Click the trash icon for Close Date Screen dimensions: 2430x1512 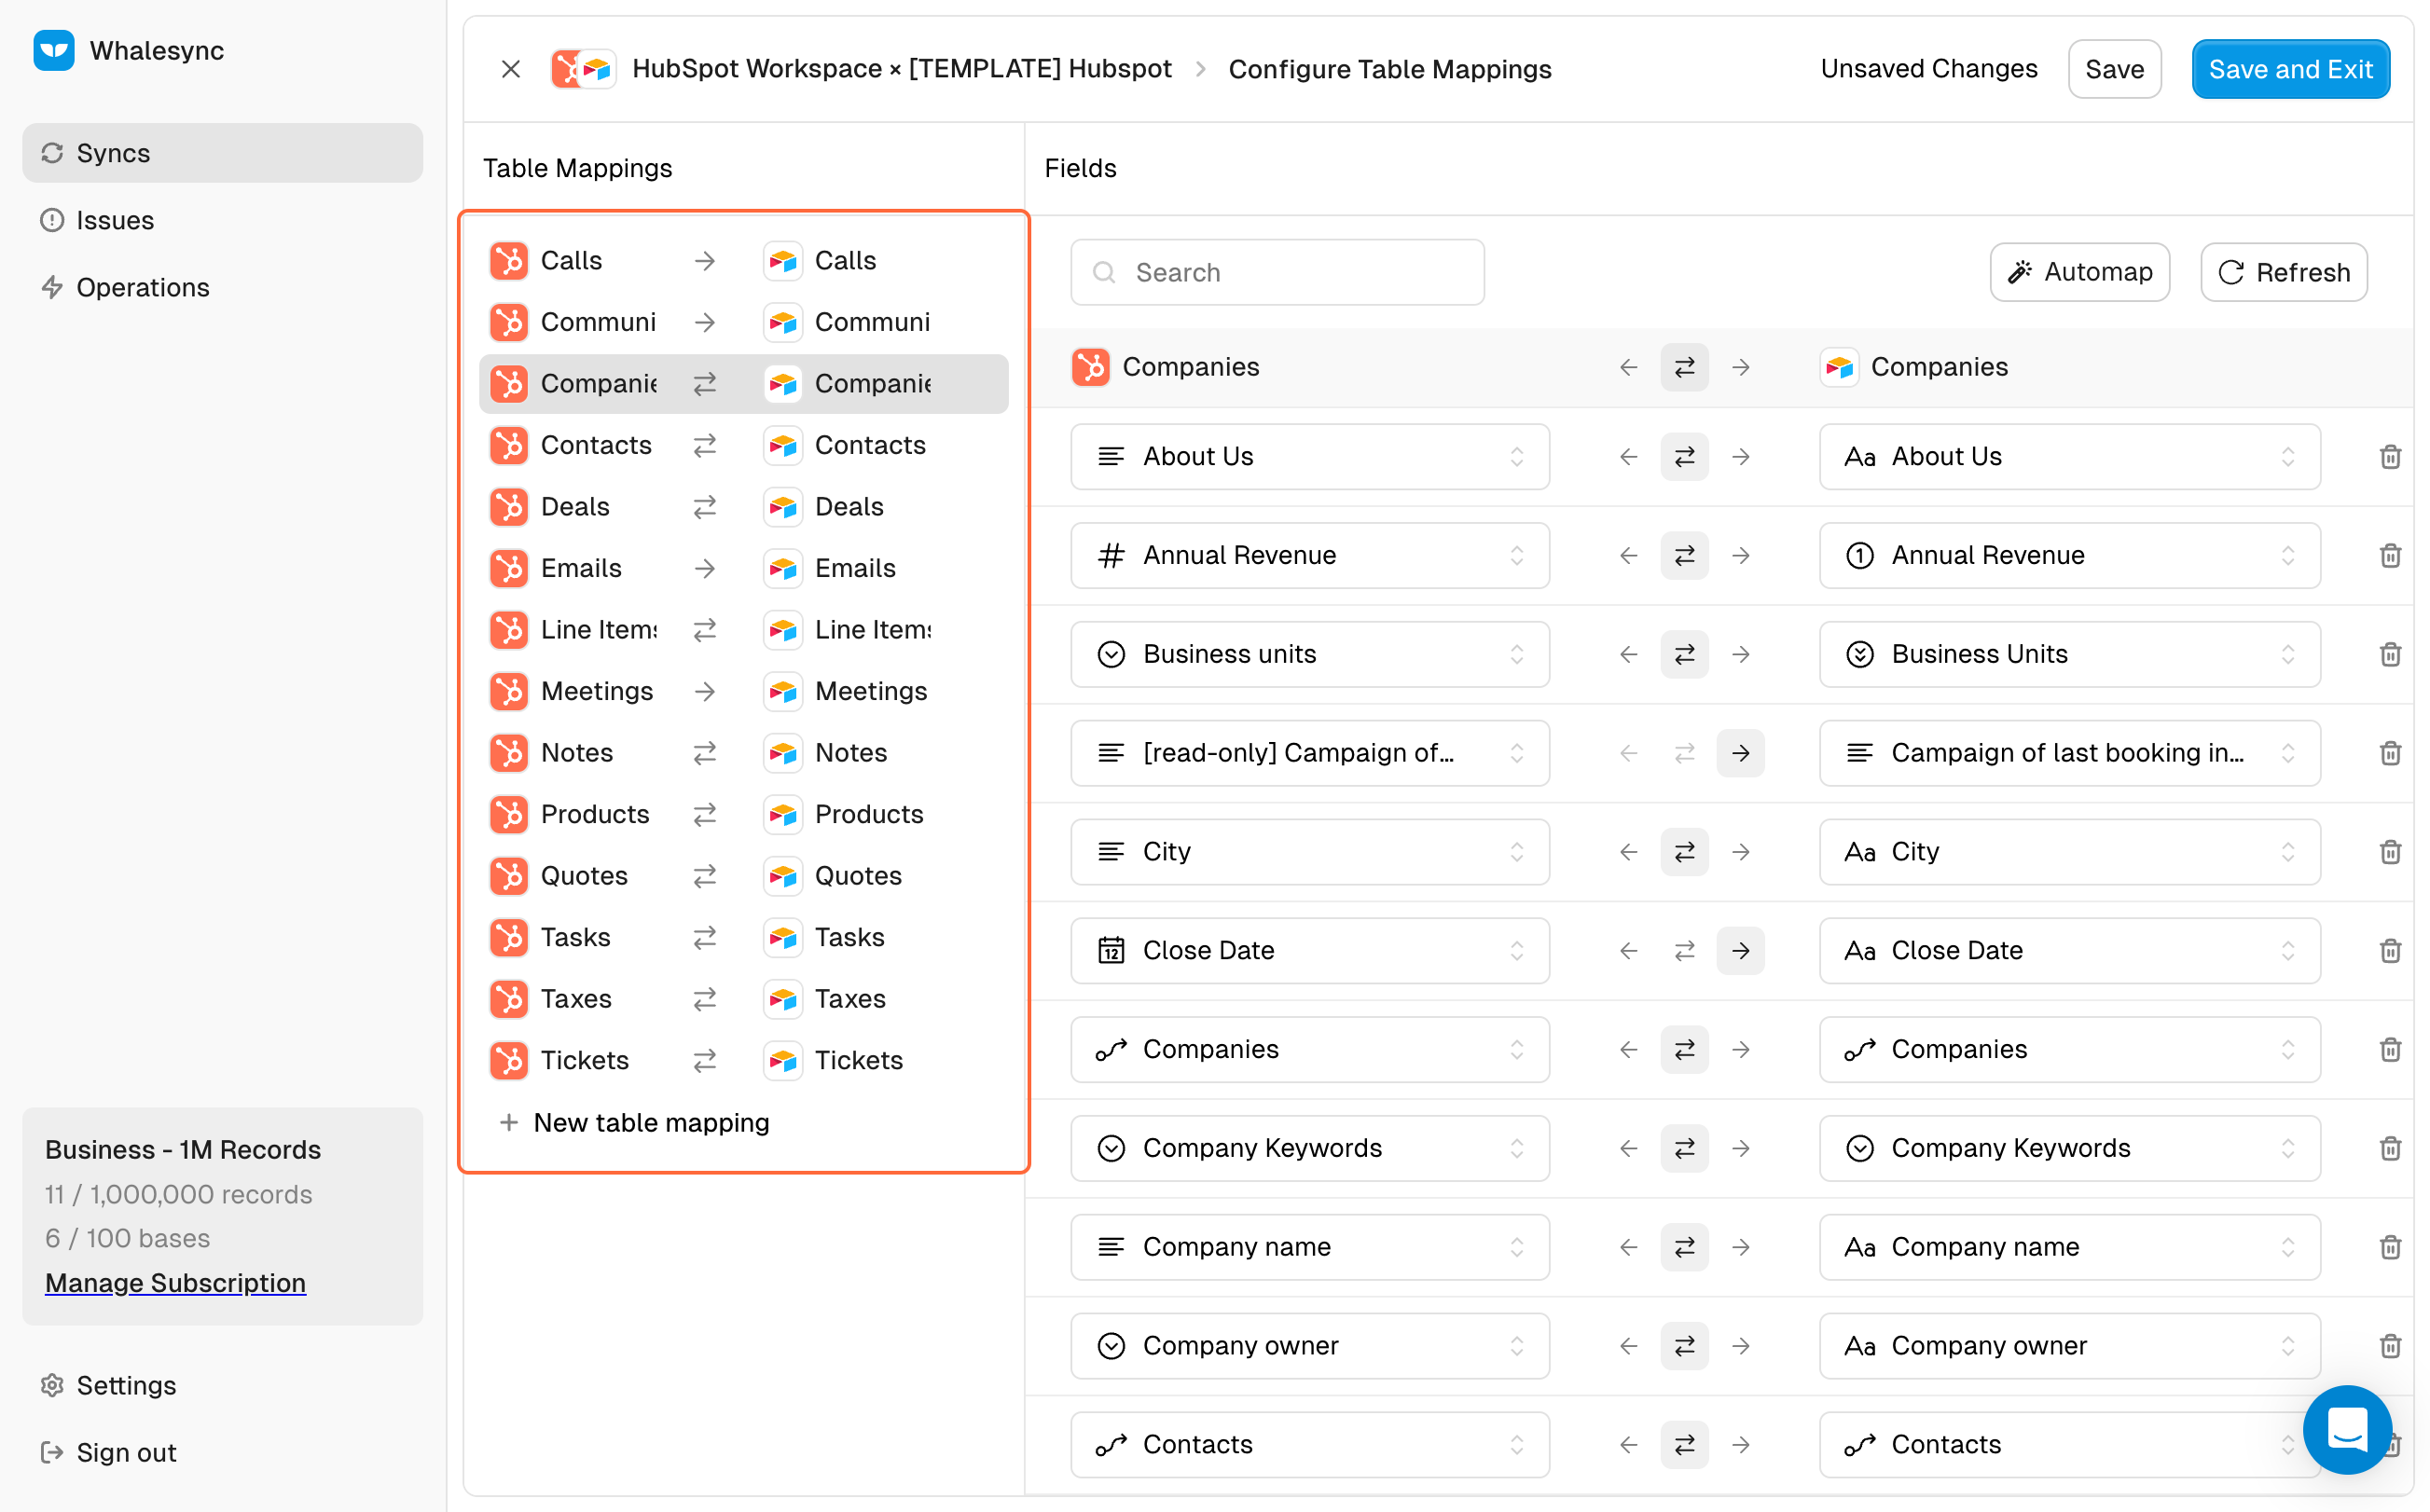click(x=2389, y=951)
